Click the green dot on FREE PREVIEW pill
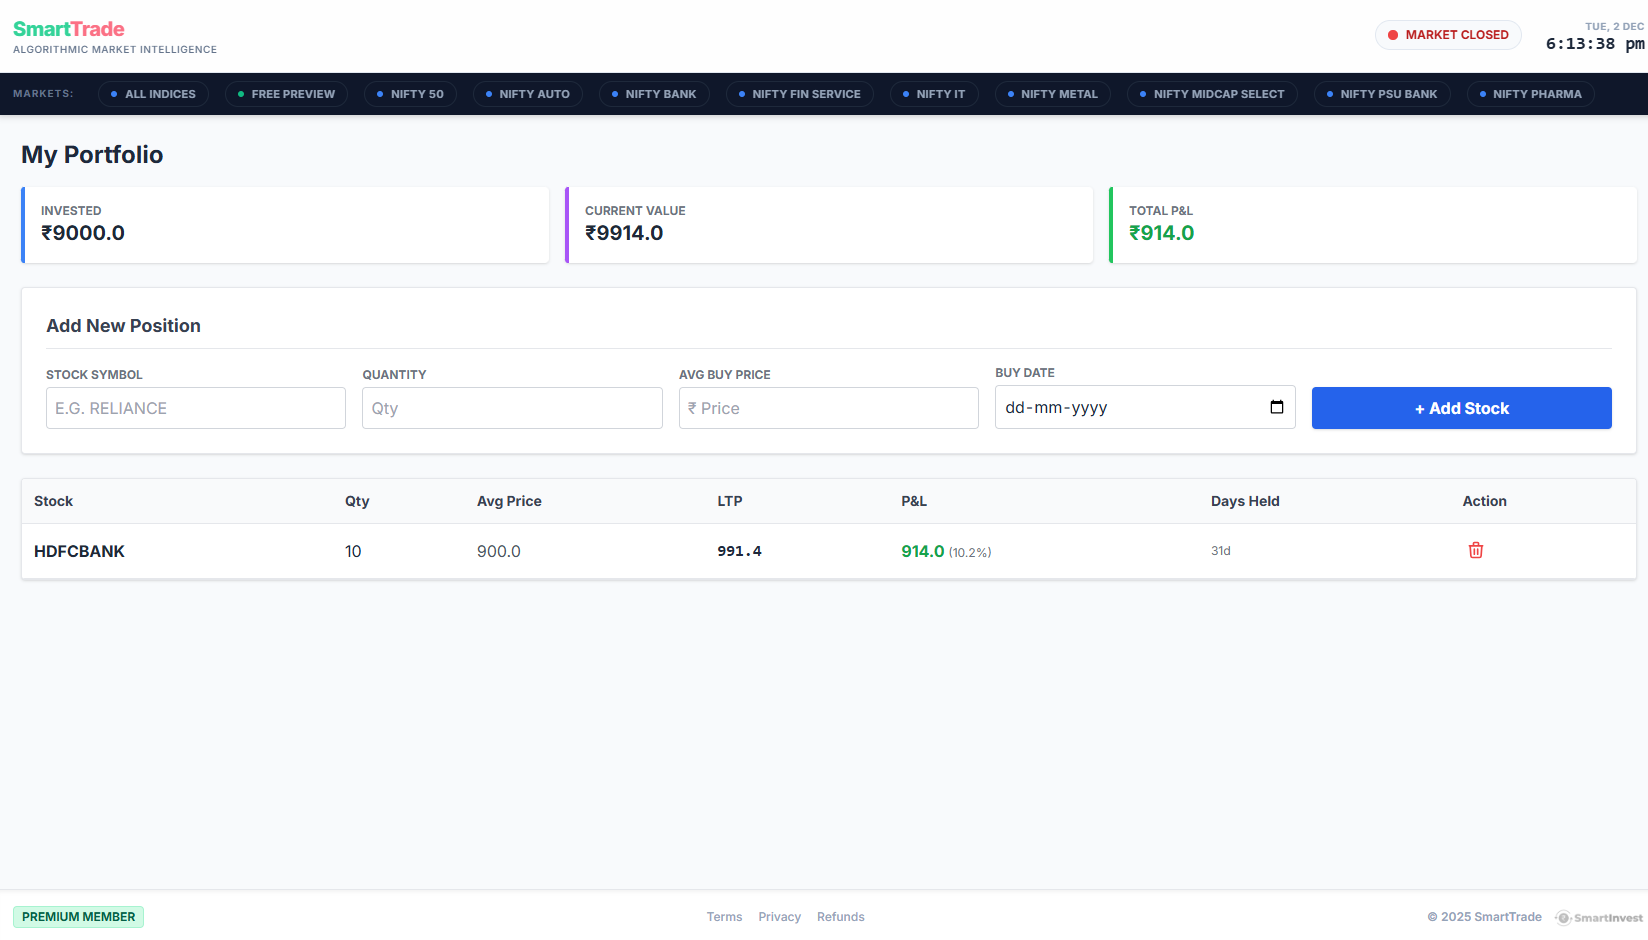 (x=241, y=94)
